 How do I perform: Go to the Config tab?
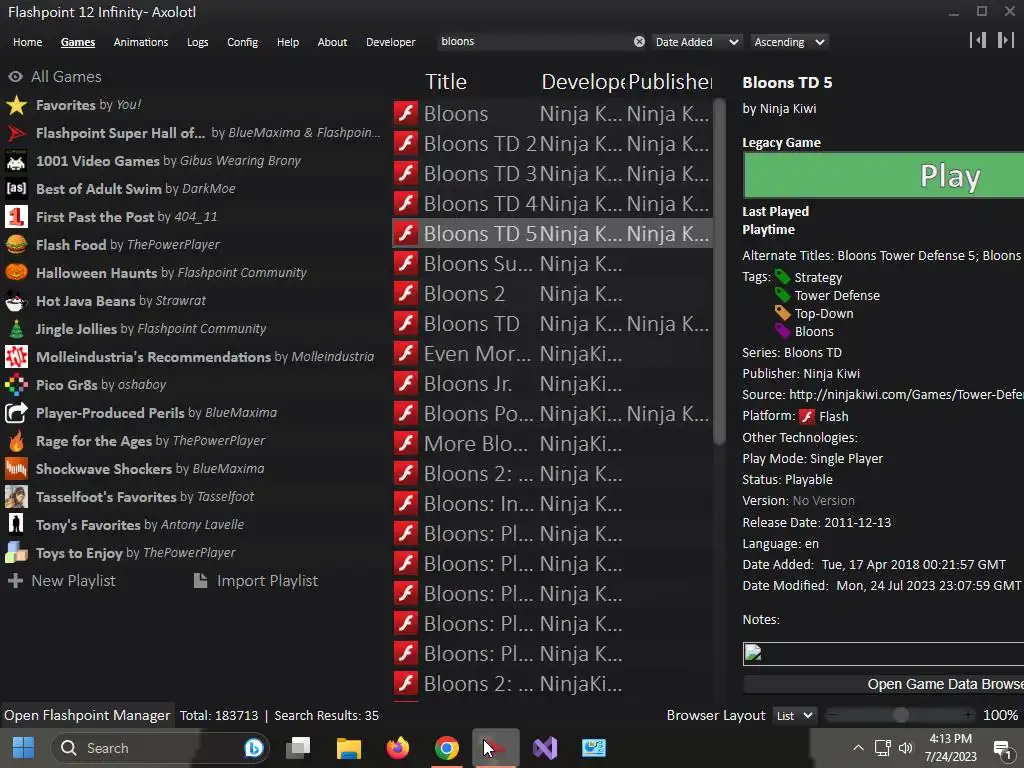[242, 42]
